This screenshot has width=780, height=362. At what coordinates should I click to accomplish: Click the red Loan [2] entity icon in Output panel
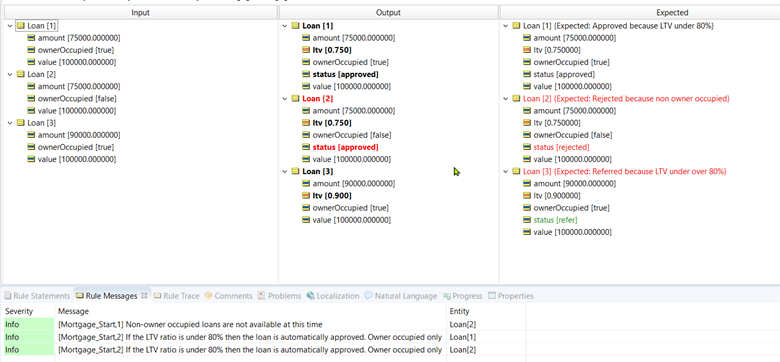pos(295,98)
